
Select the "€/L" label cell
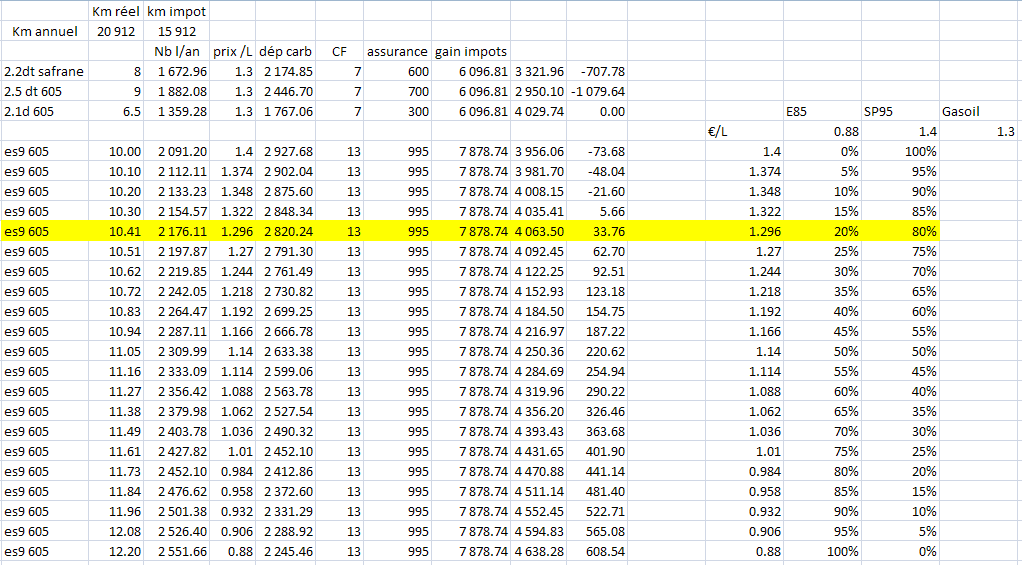[744, 132]
